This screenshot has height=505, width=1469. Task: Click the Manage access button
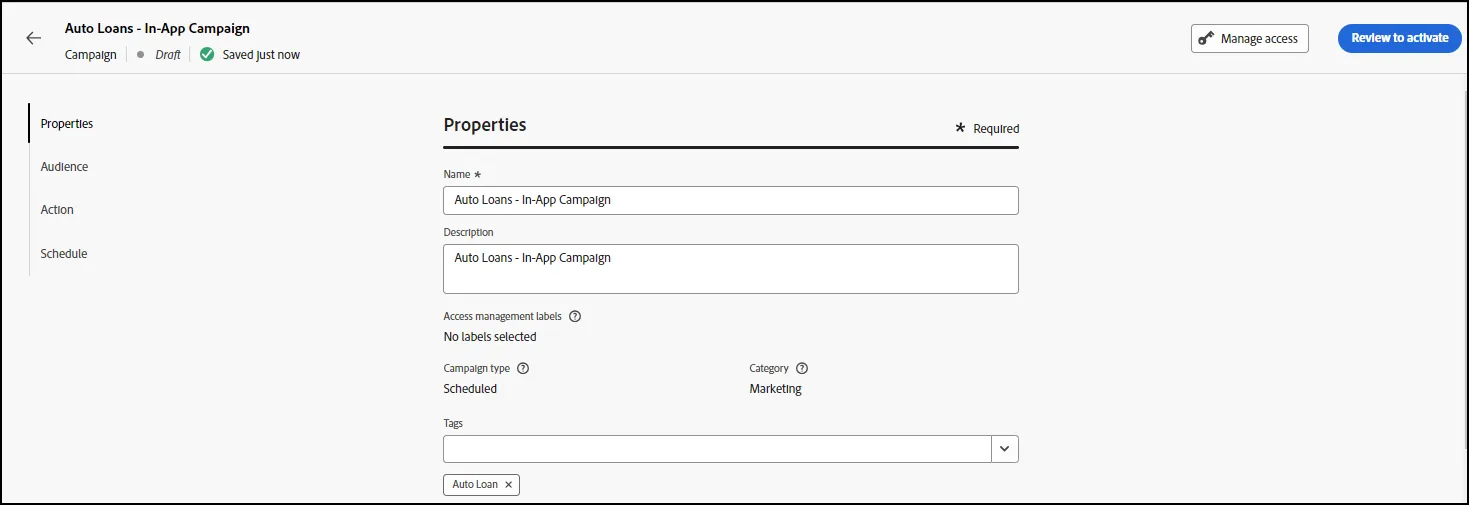[x=1250, y=38]
